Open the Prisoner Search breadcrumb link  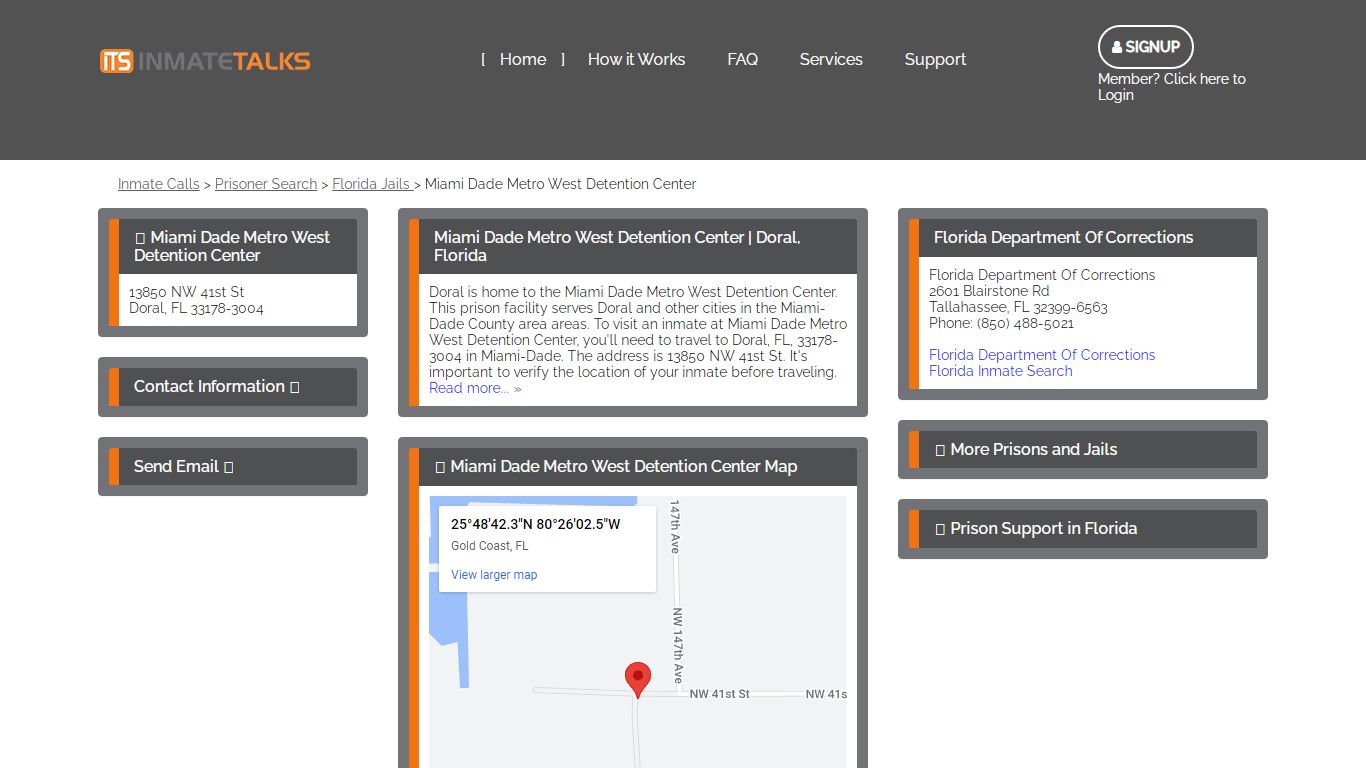coord(266,184)
